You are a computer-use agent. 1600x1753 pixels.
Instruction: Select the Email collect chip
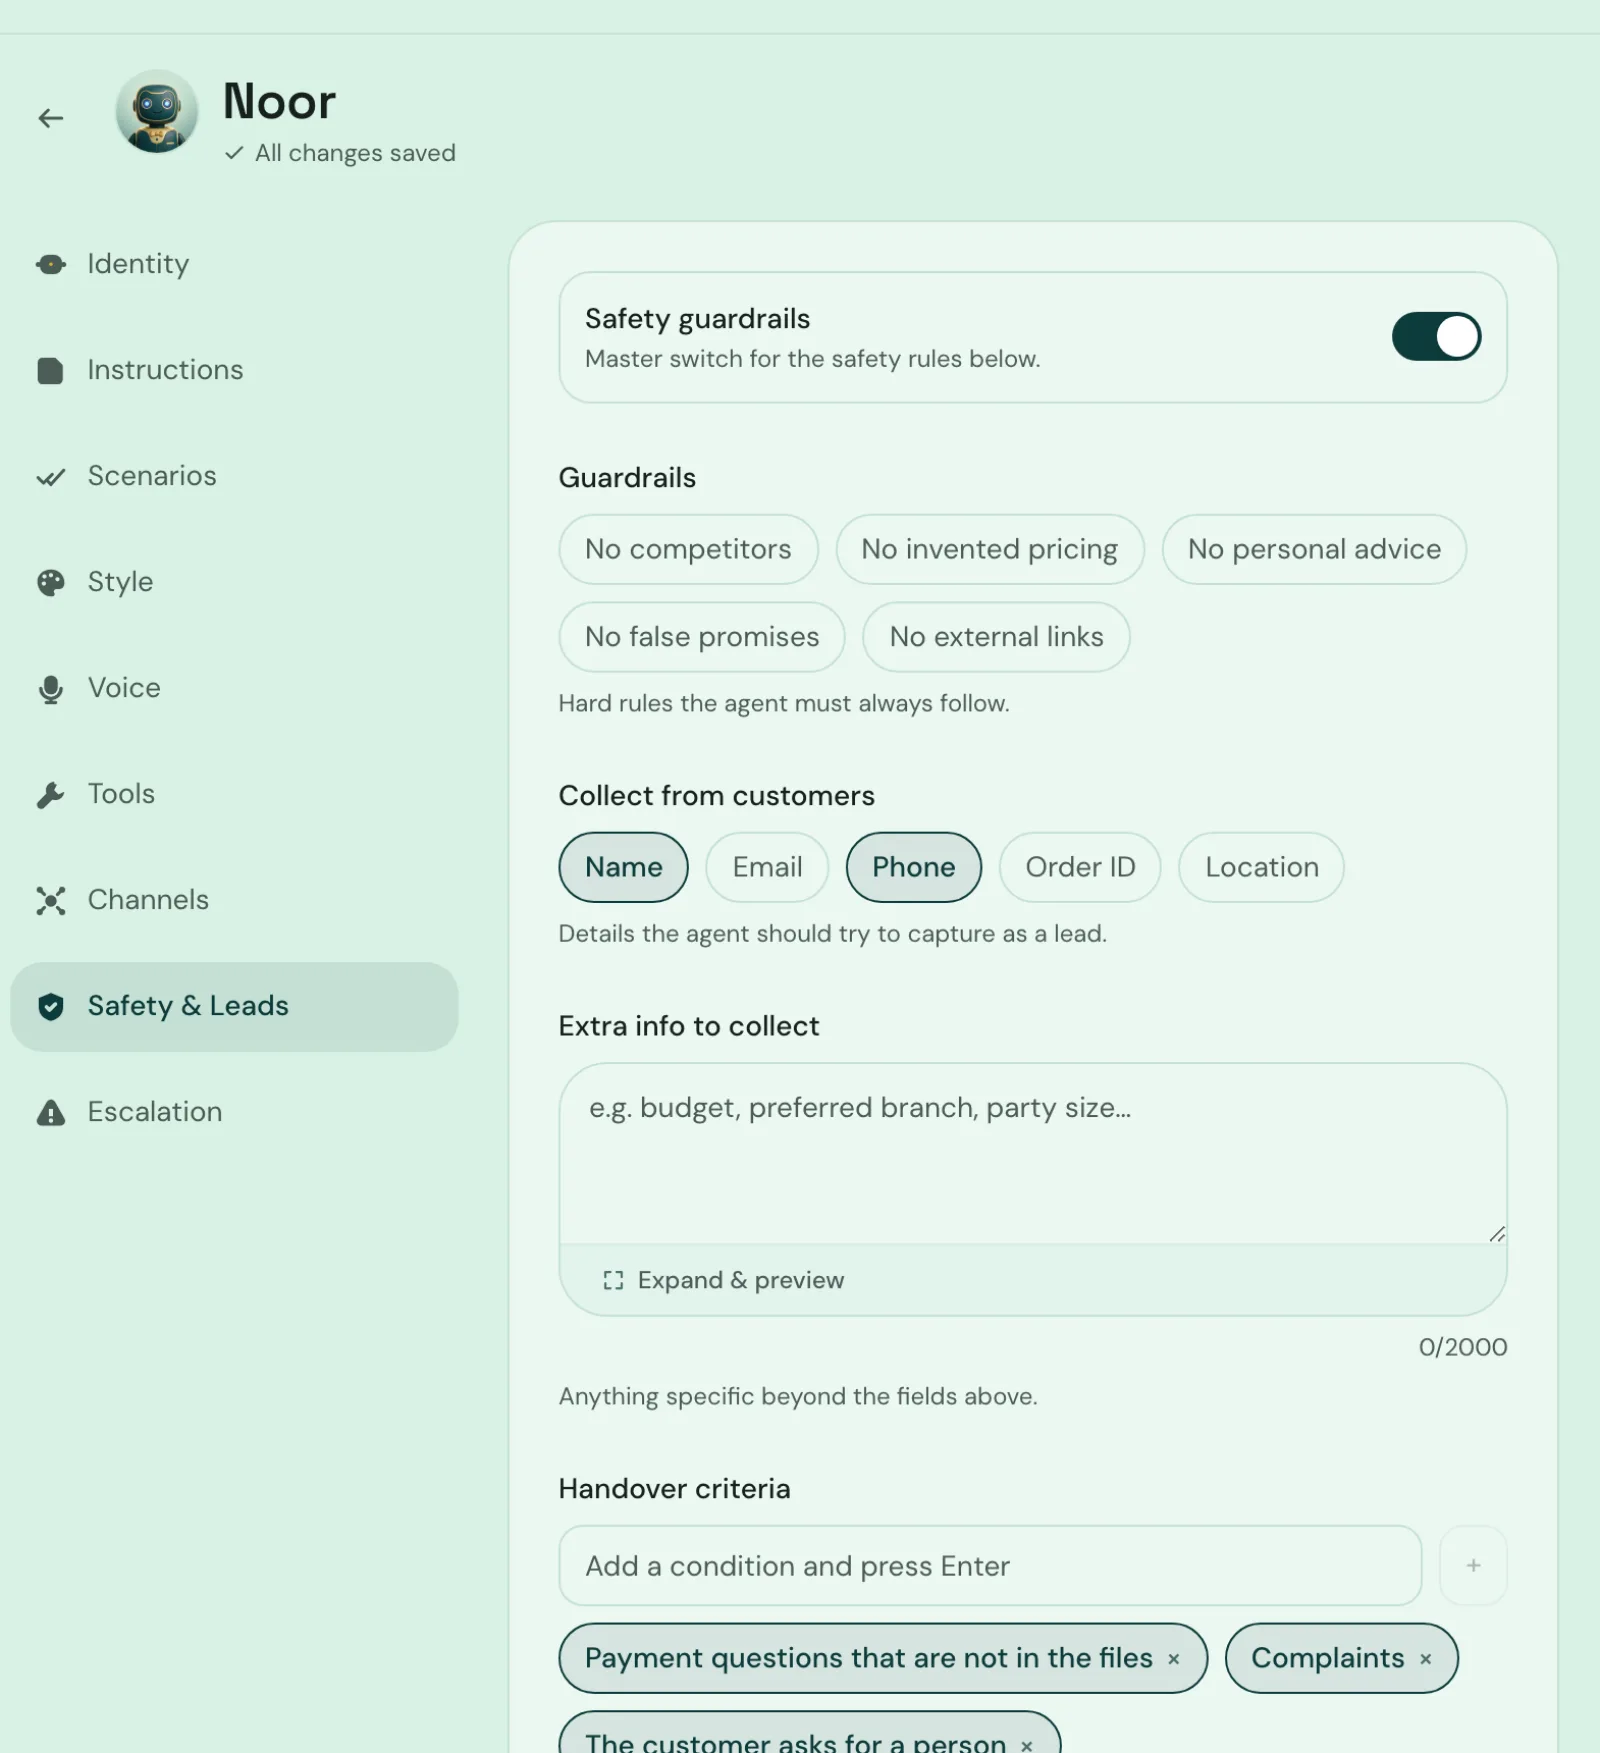point(767,867)
